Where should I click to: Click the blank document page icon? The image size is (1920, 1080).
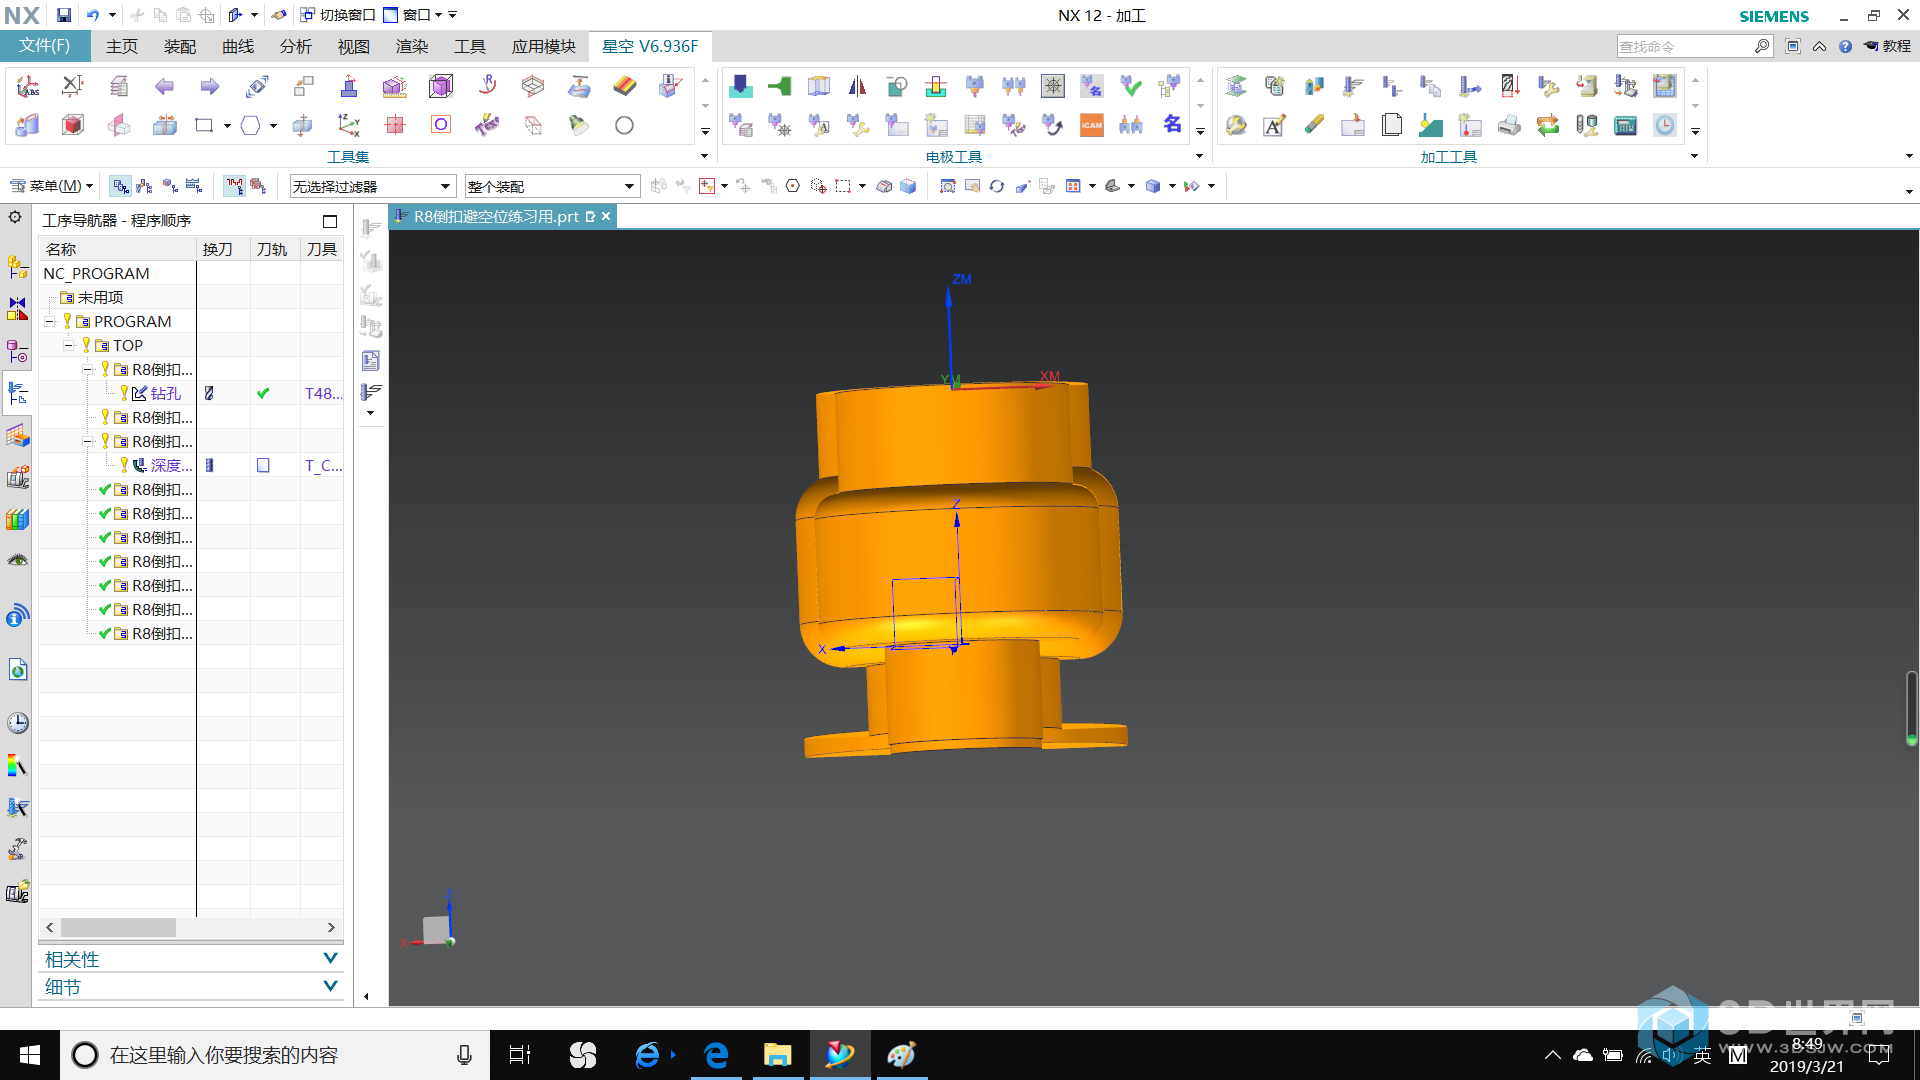[1392, 126]
